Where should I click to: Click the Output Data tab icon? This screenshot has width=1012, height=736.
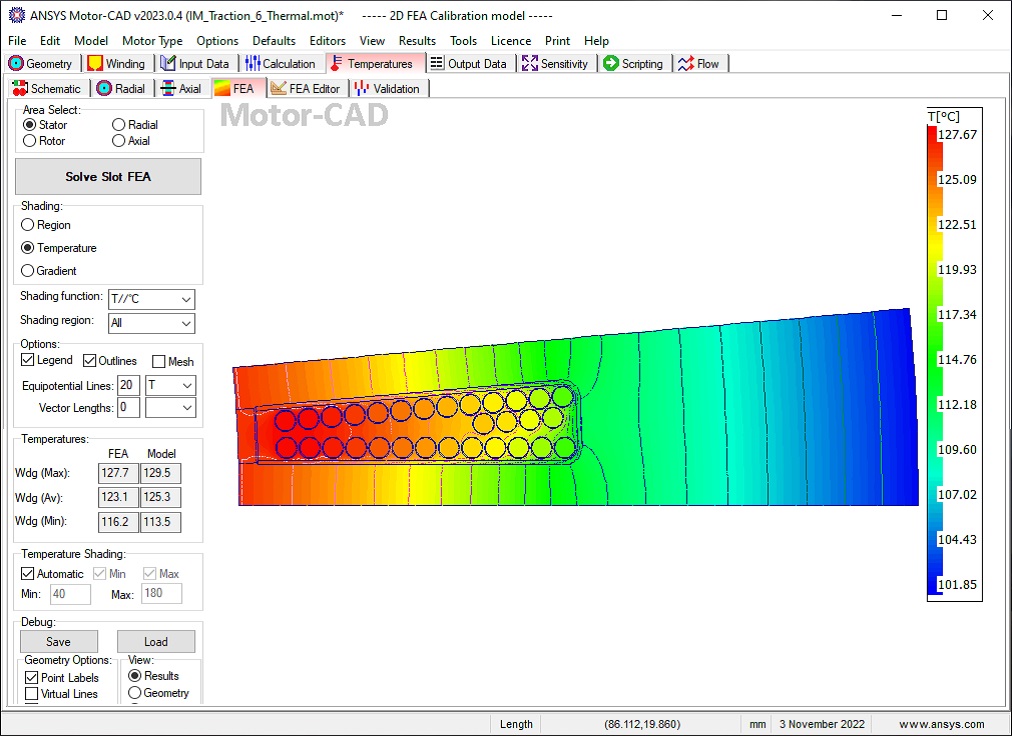pos(437,63)
